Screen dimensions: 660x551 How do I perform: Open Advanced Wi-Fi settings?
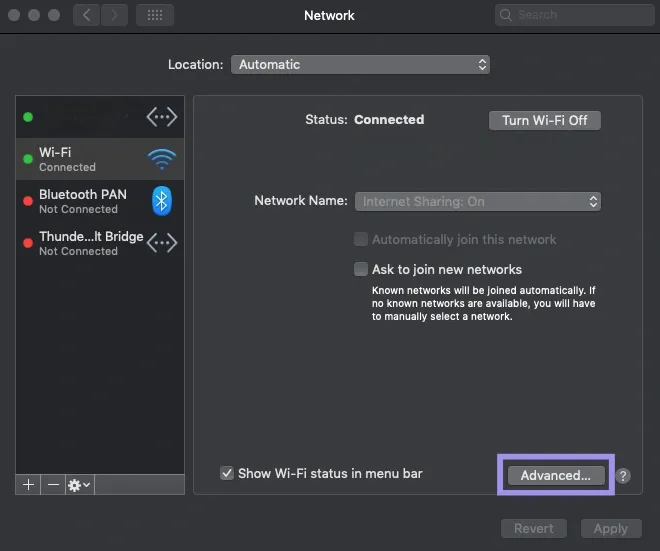pyautogui.click(x=556, y=476)
